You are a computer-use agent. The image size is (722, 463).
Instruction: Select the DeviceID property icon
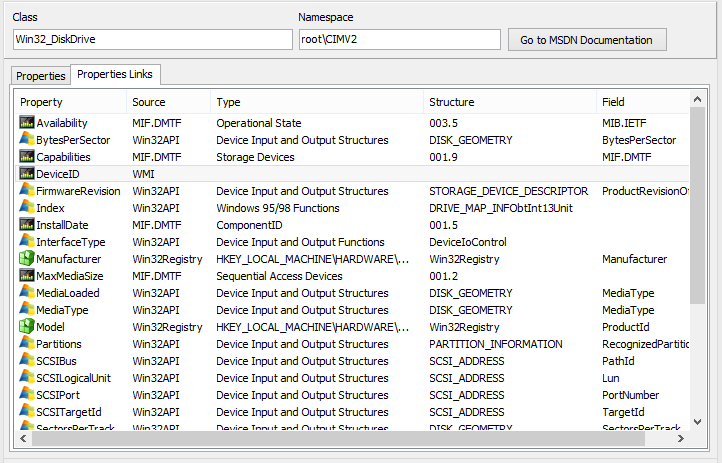coord(27,174)
